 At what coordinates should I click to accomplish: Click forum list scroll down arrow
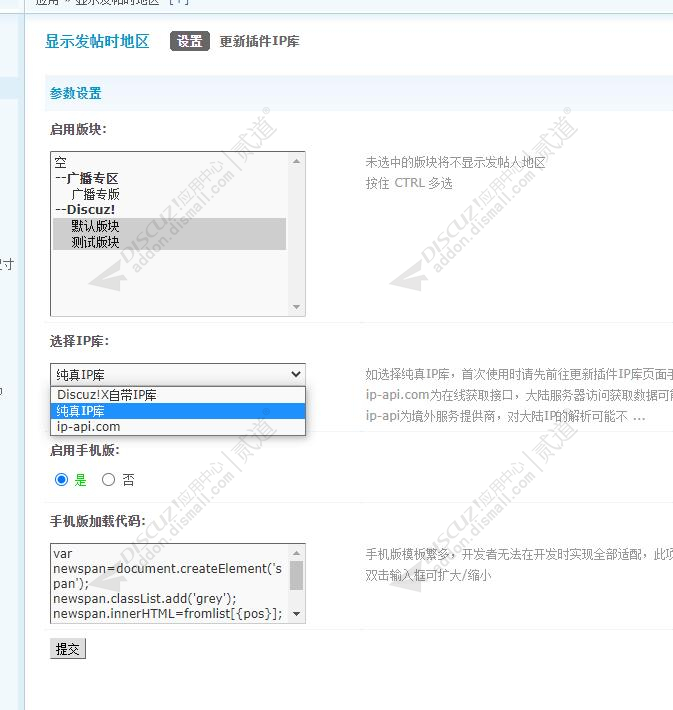coord(296,307)
